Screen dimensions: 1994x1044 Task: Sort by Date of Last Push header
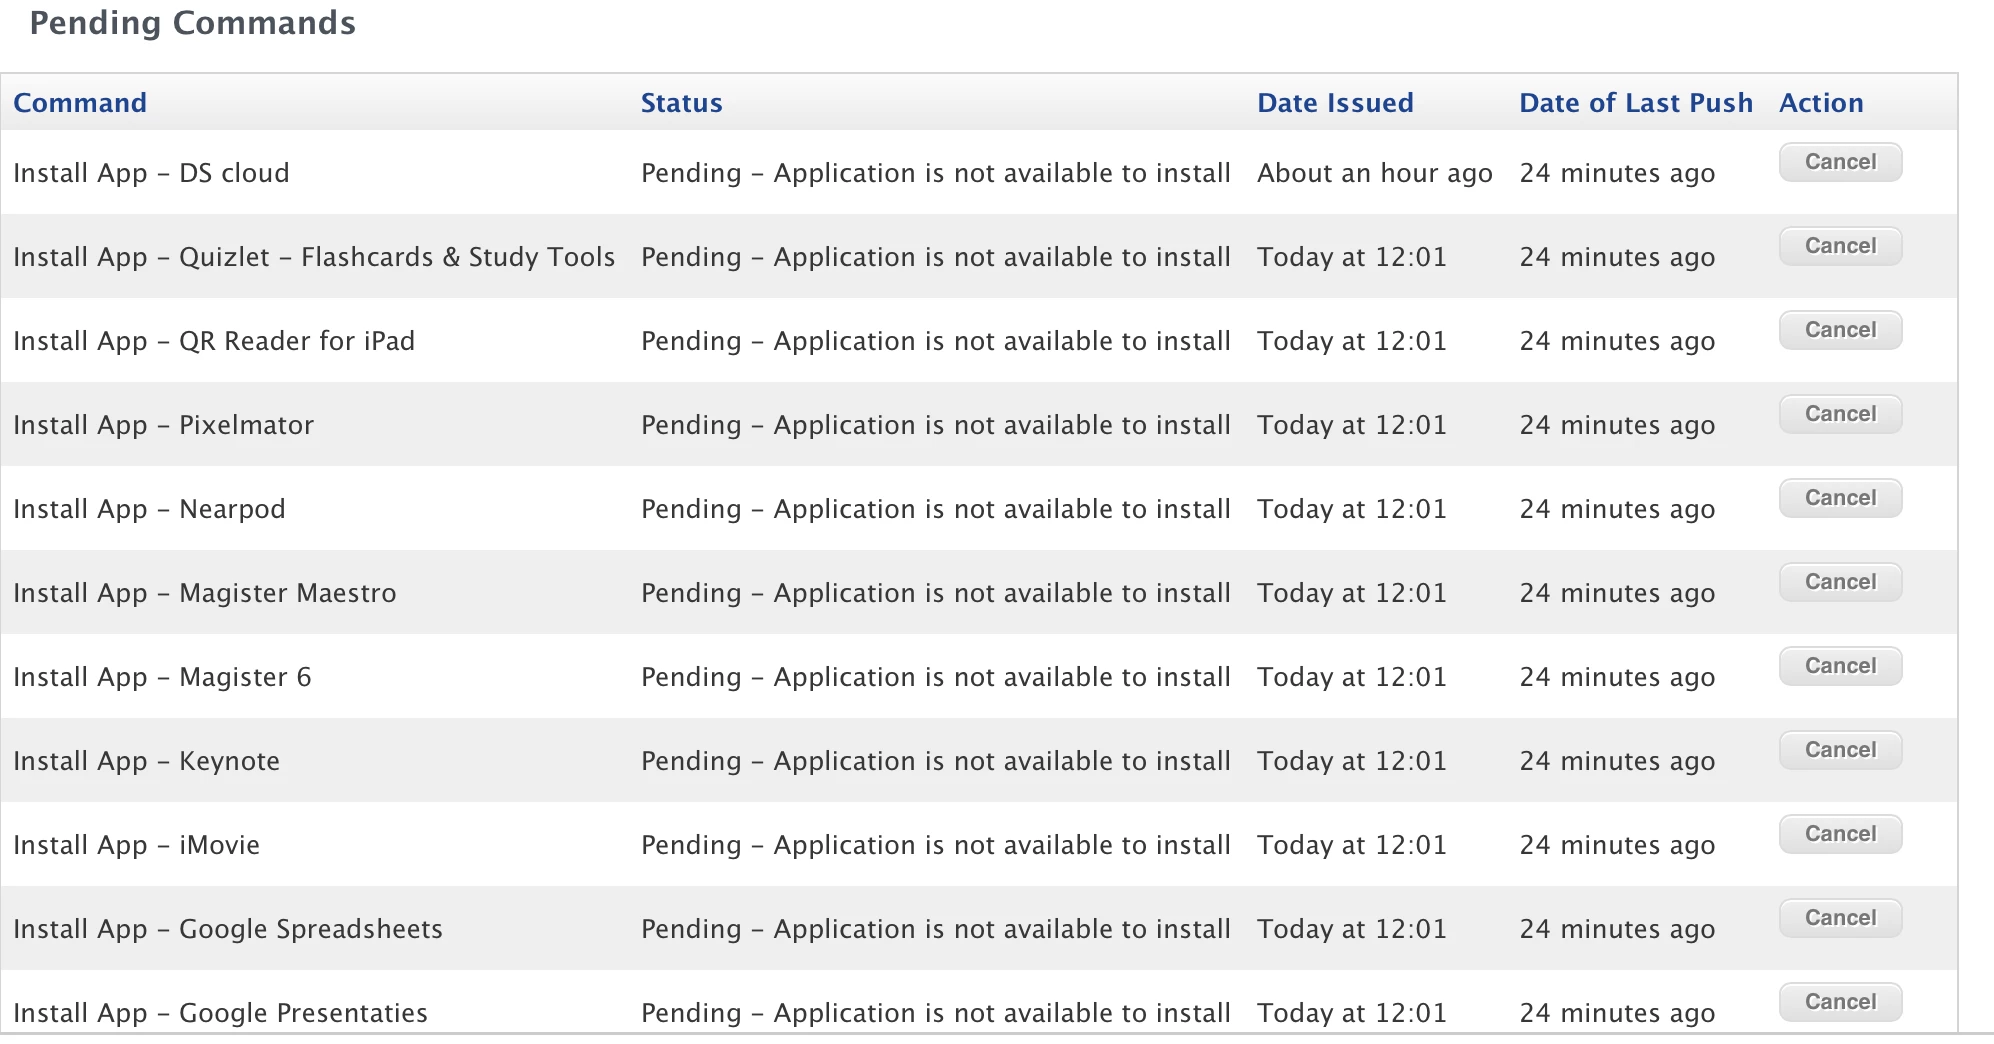(1636, 103)
